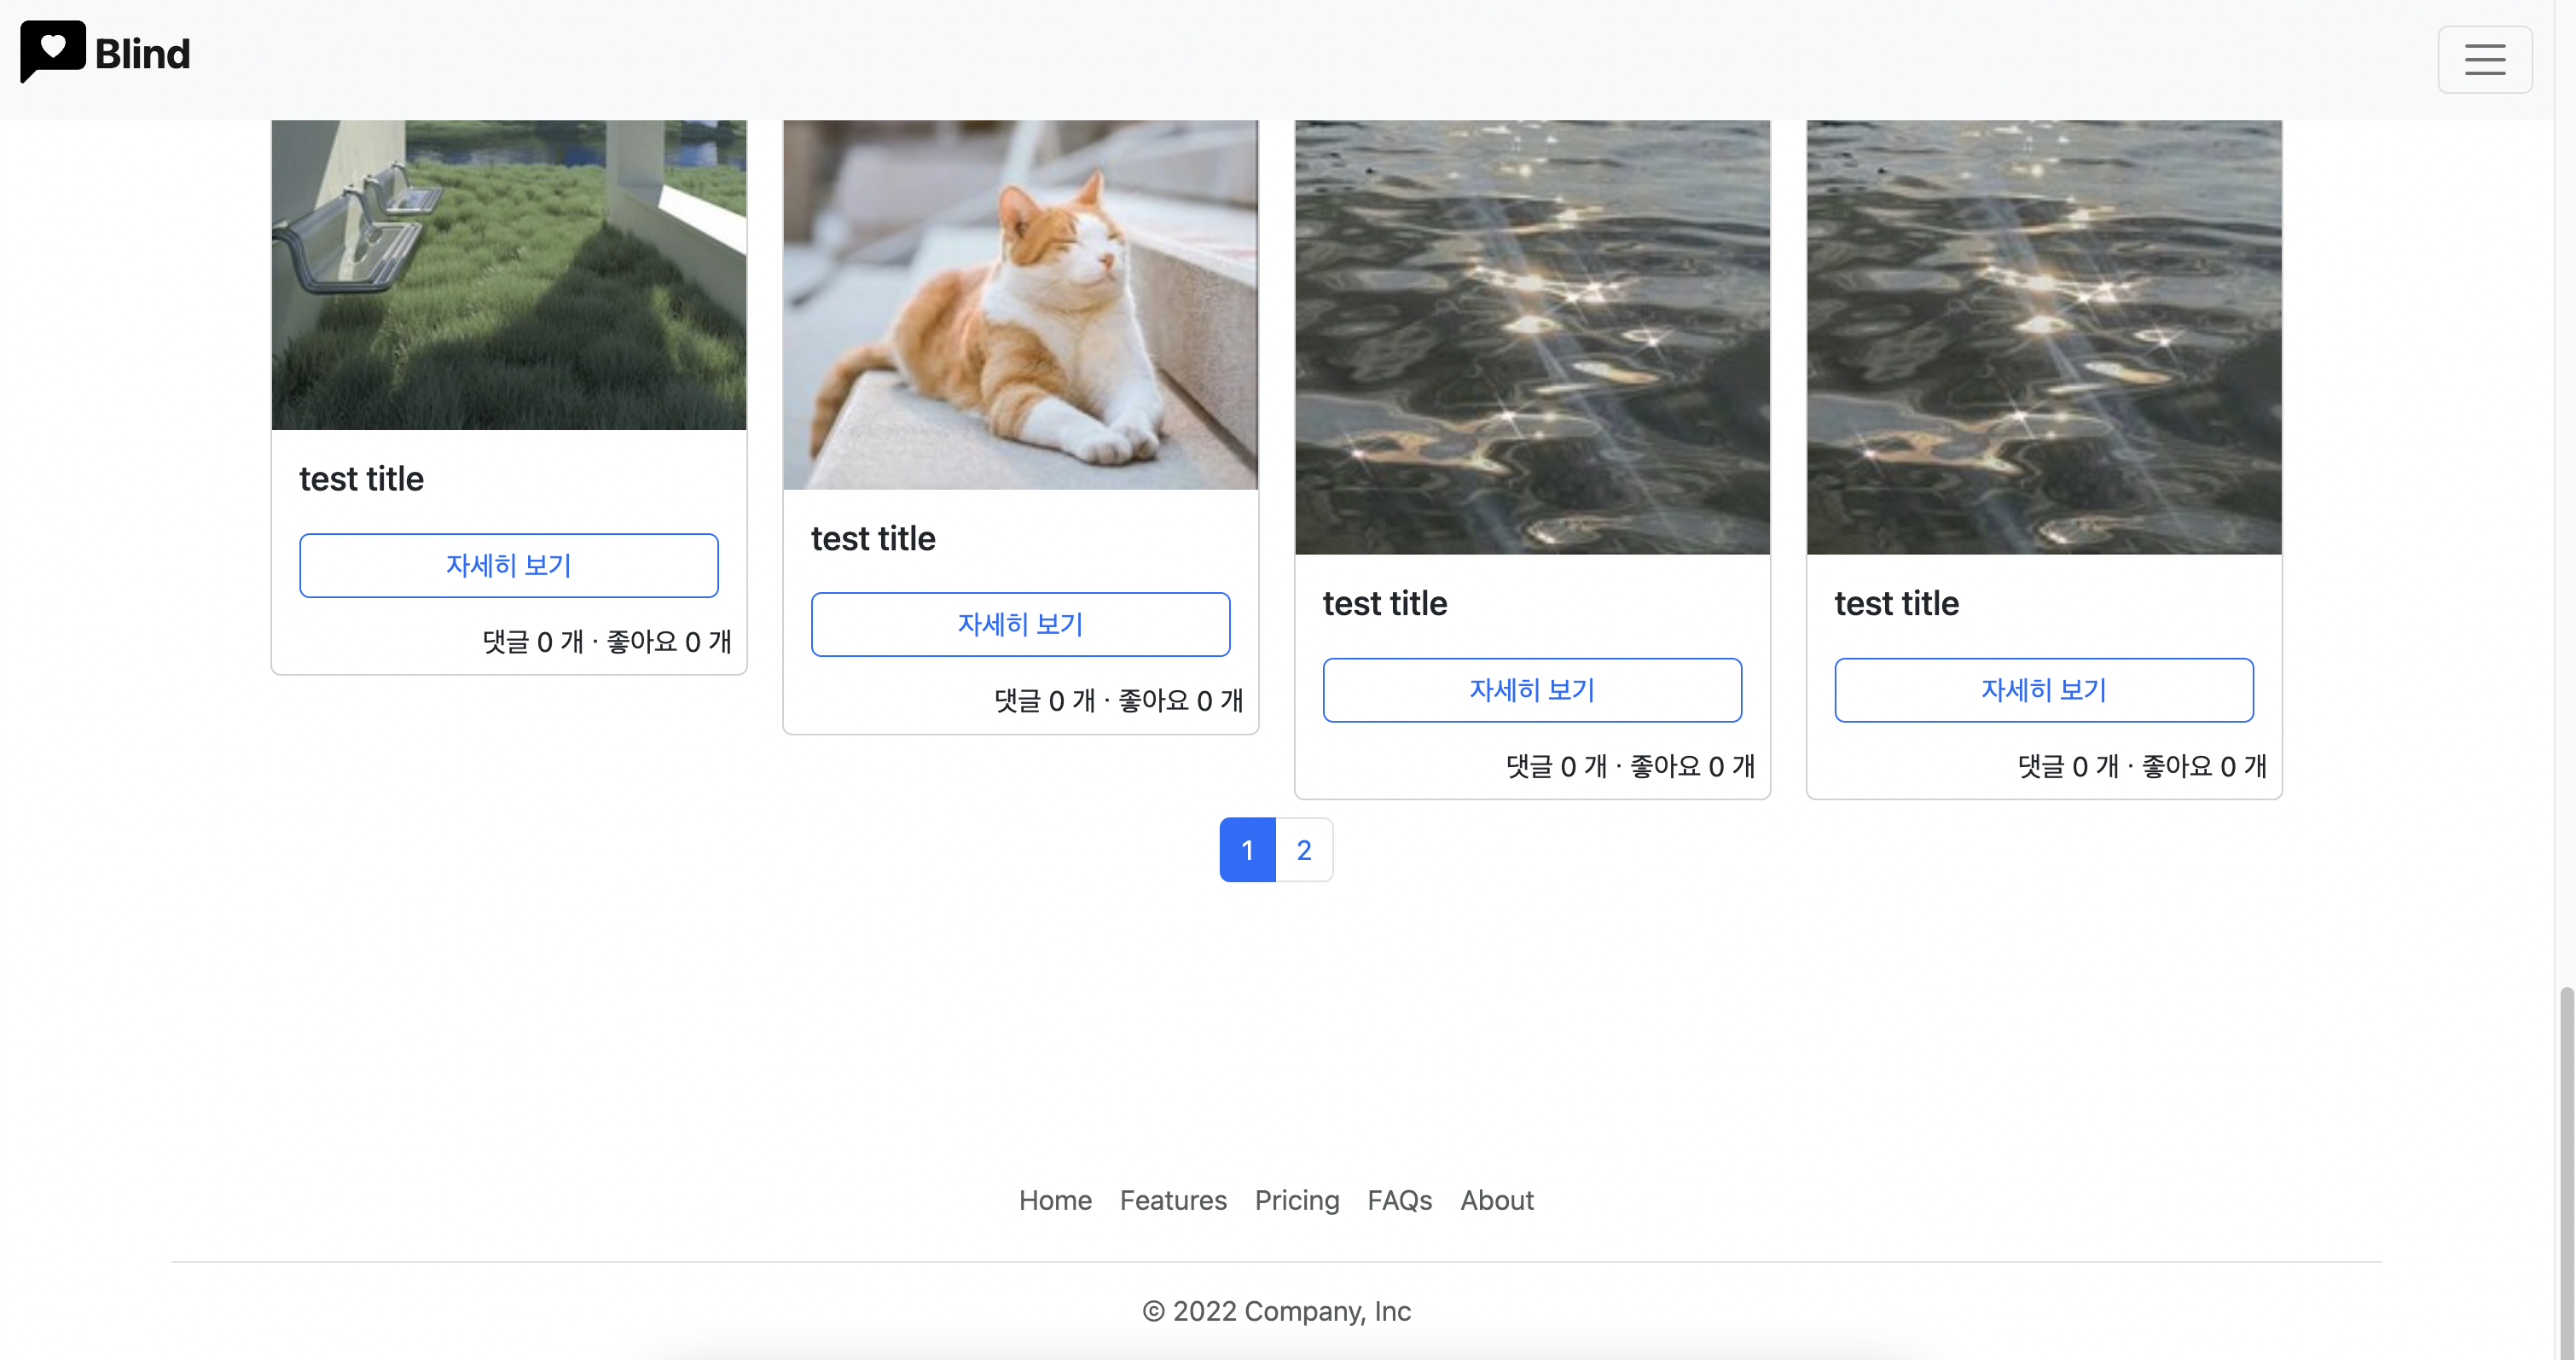Click the test title of cat card
The height and width of the screenshot is (1360, 2576).
pyautogui.click(x=873, y=539)
